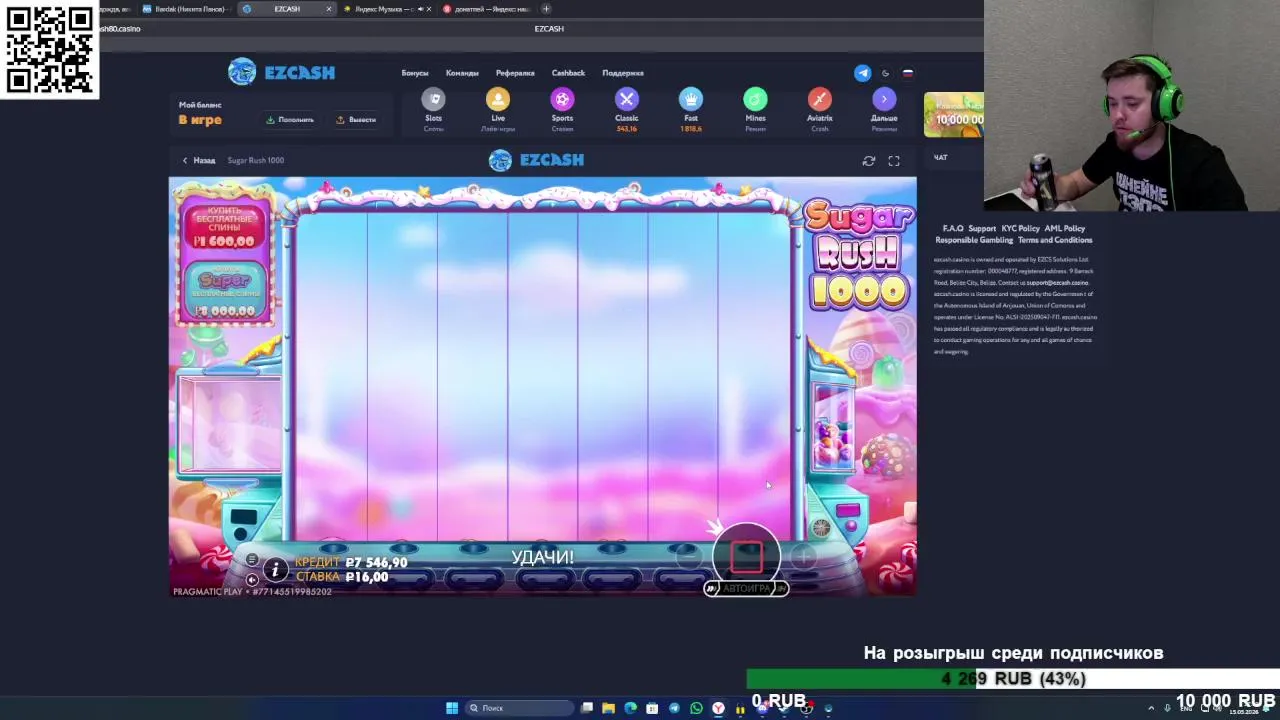Image resolution: width=1280 pixels, height=720 pixels.
Task: Go back using the Назад link
Action: (x=199, y=160)
